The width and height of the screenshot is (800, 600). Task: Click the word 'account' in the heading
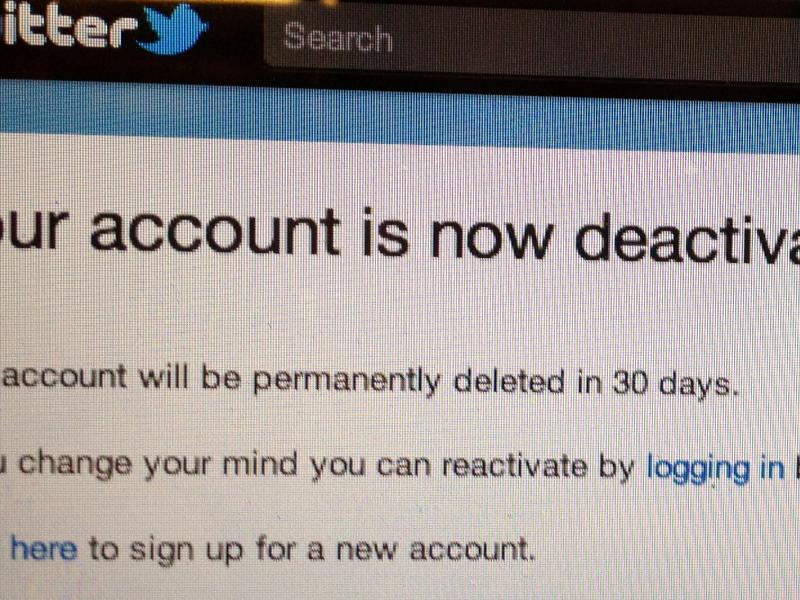coord(215,233)
